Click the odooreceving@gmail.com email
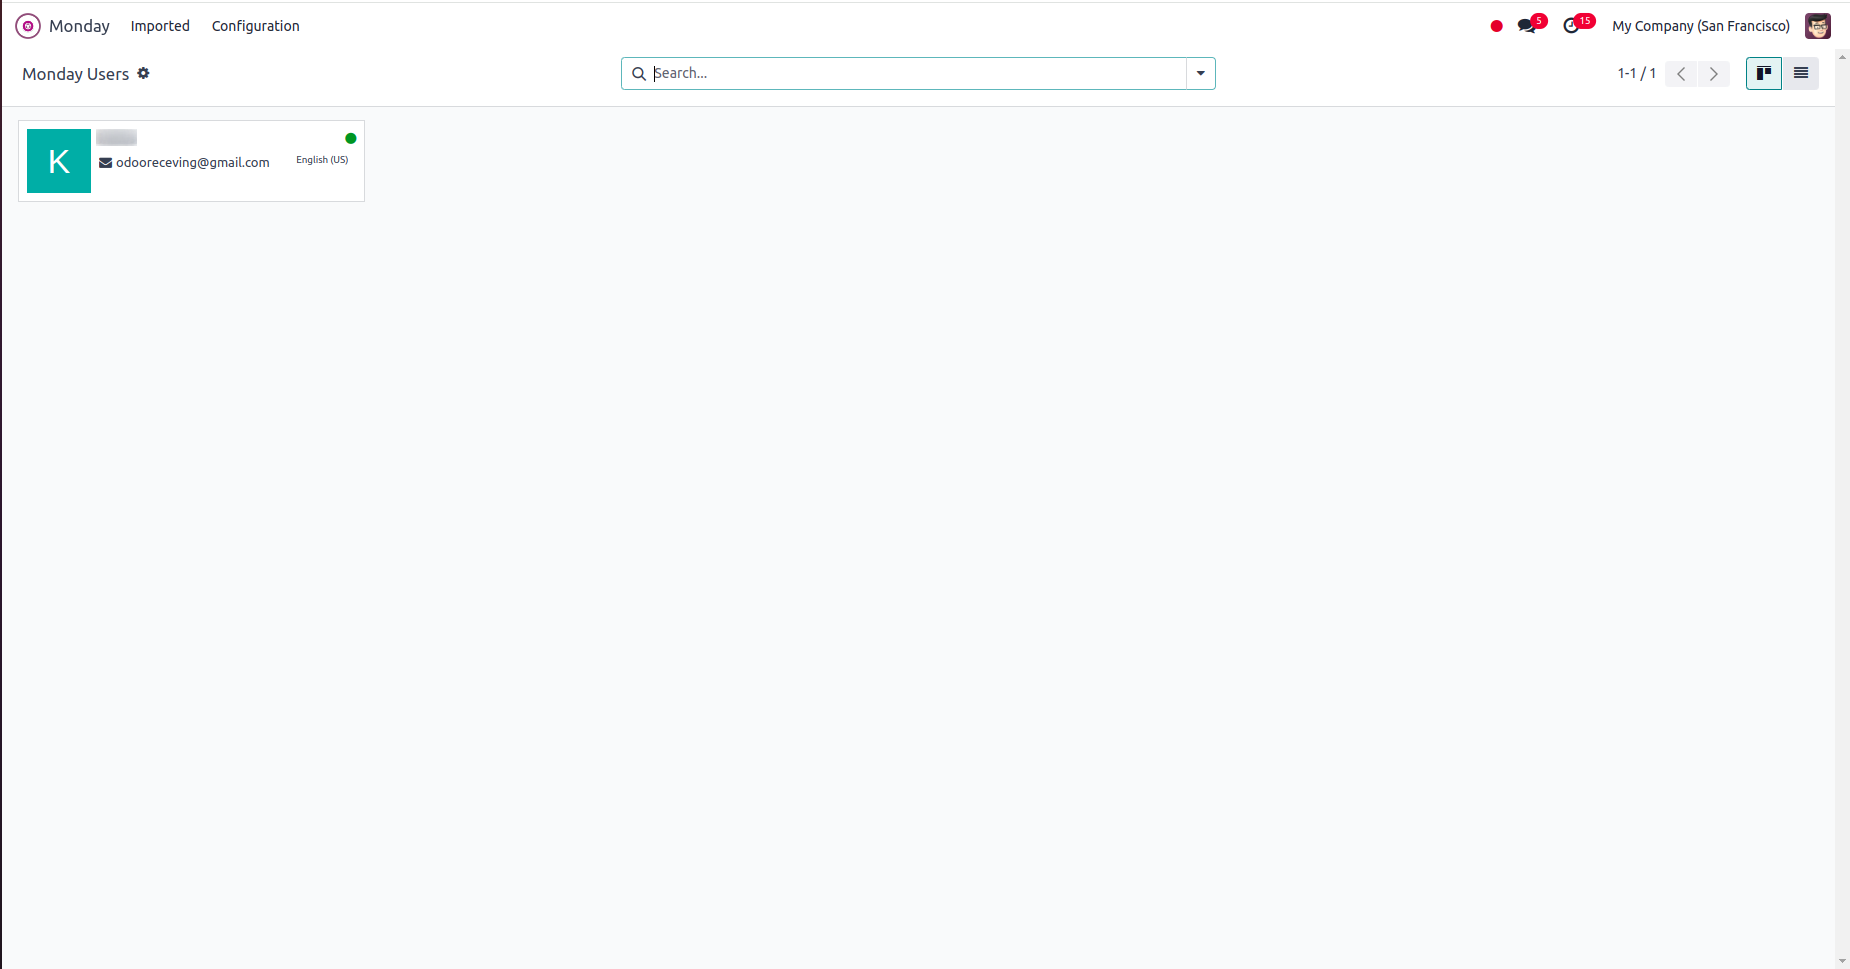The width and height of the screenshot is (1850, 969). pos(193,162)
